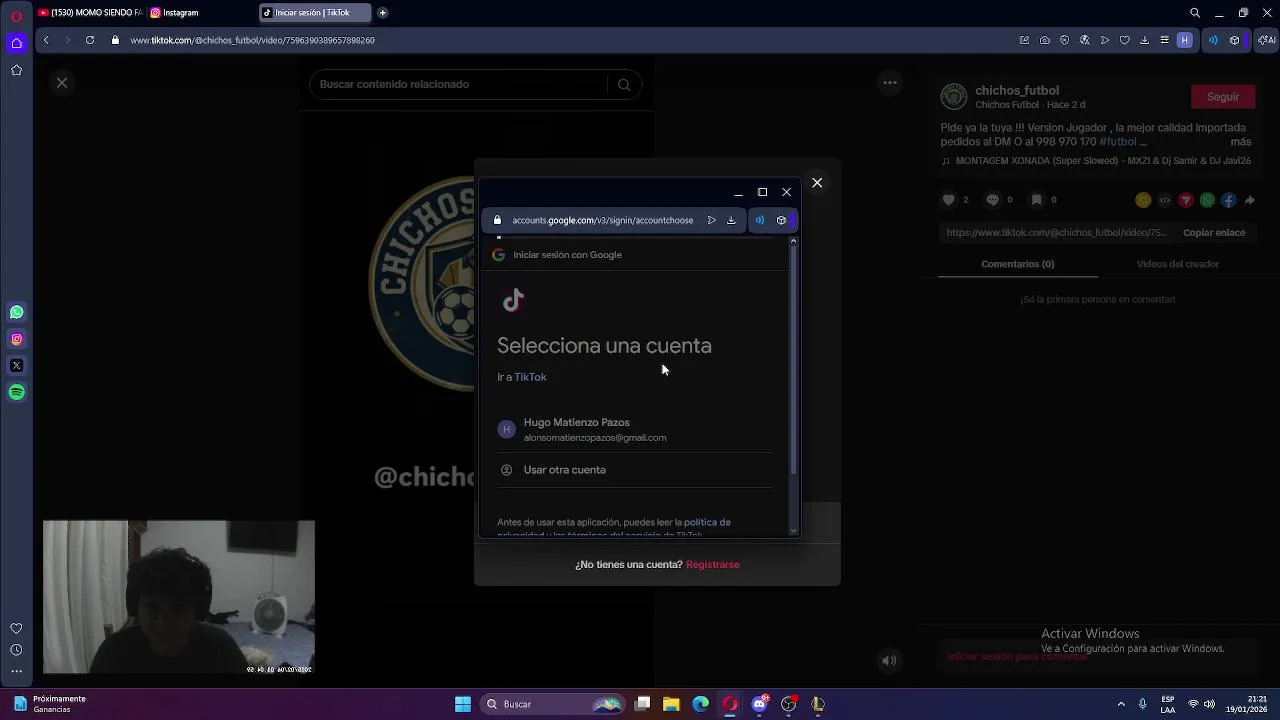Open the Opera AI assistant button
1280x720 pixels.
coord(1267,40)
